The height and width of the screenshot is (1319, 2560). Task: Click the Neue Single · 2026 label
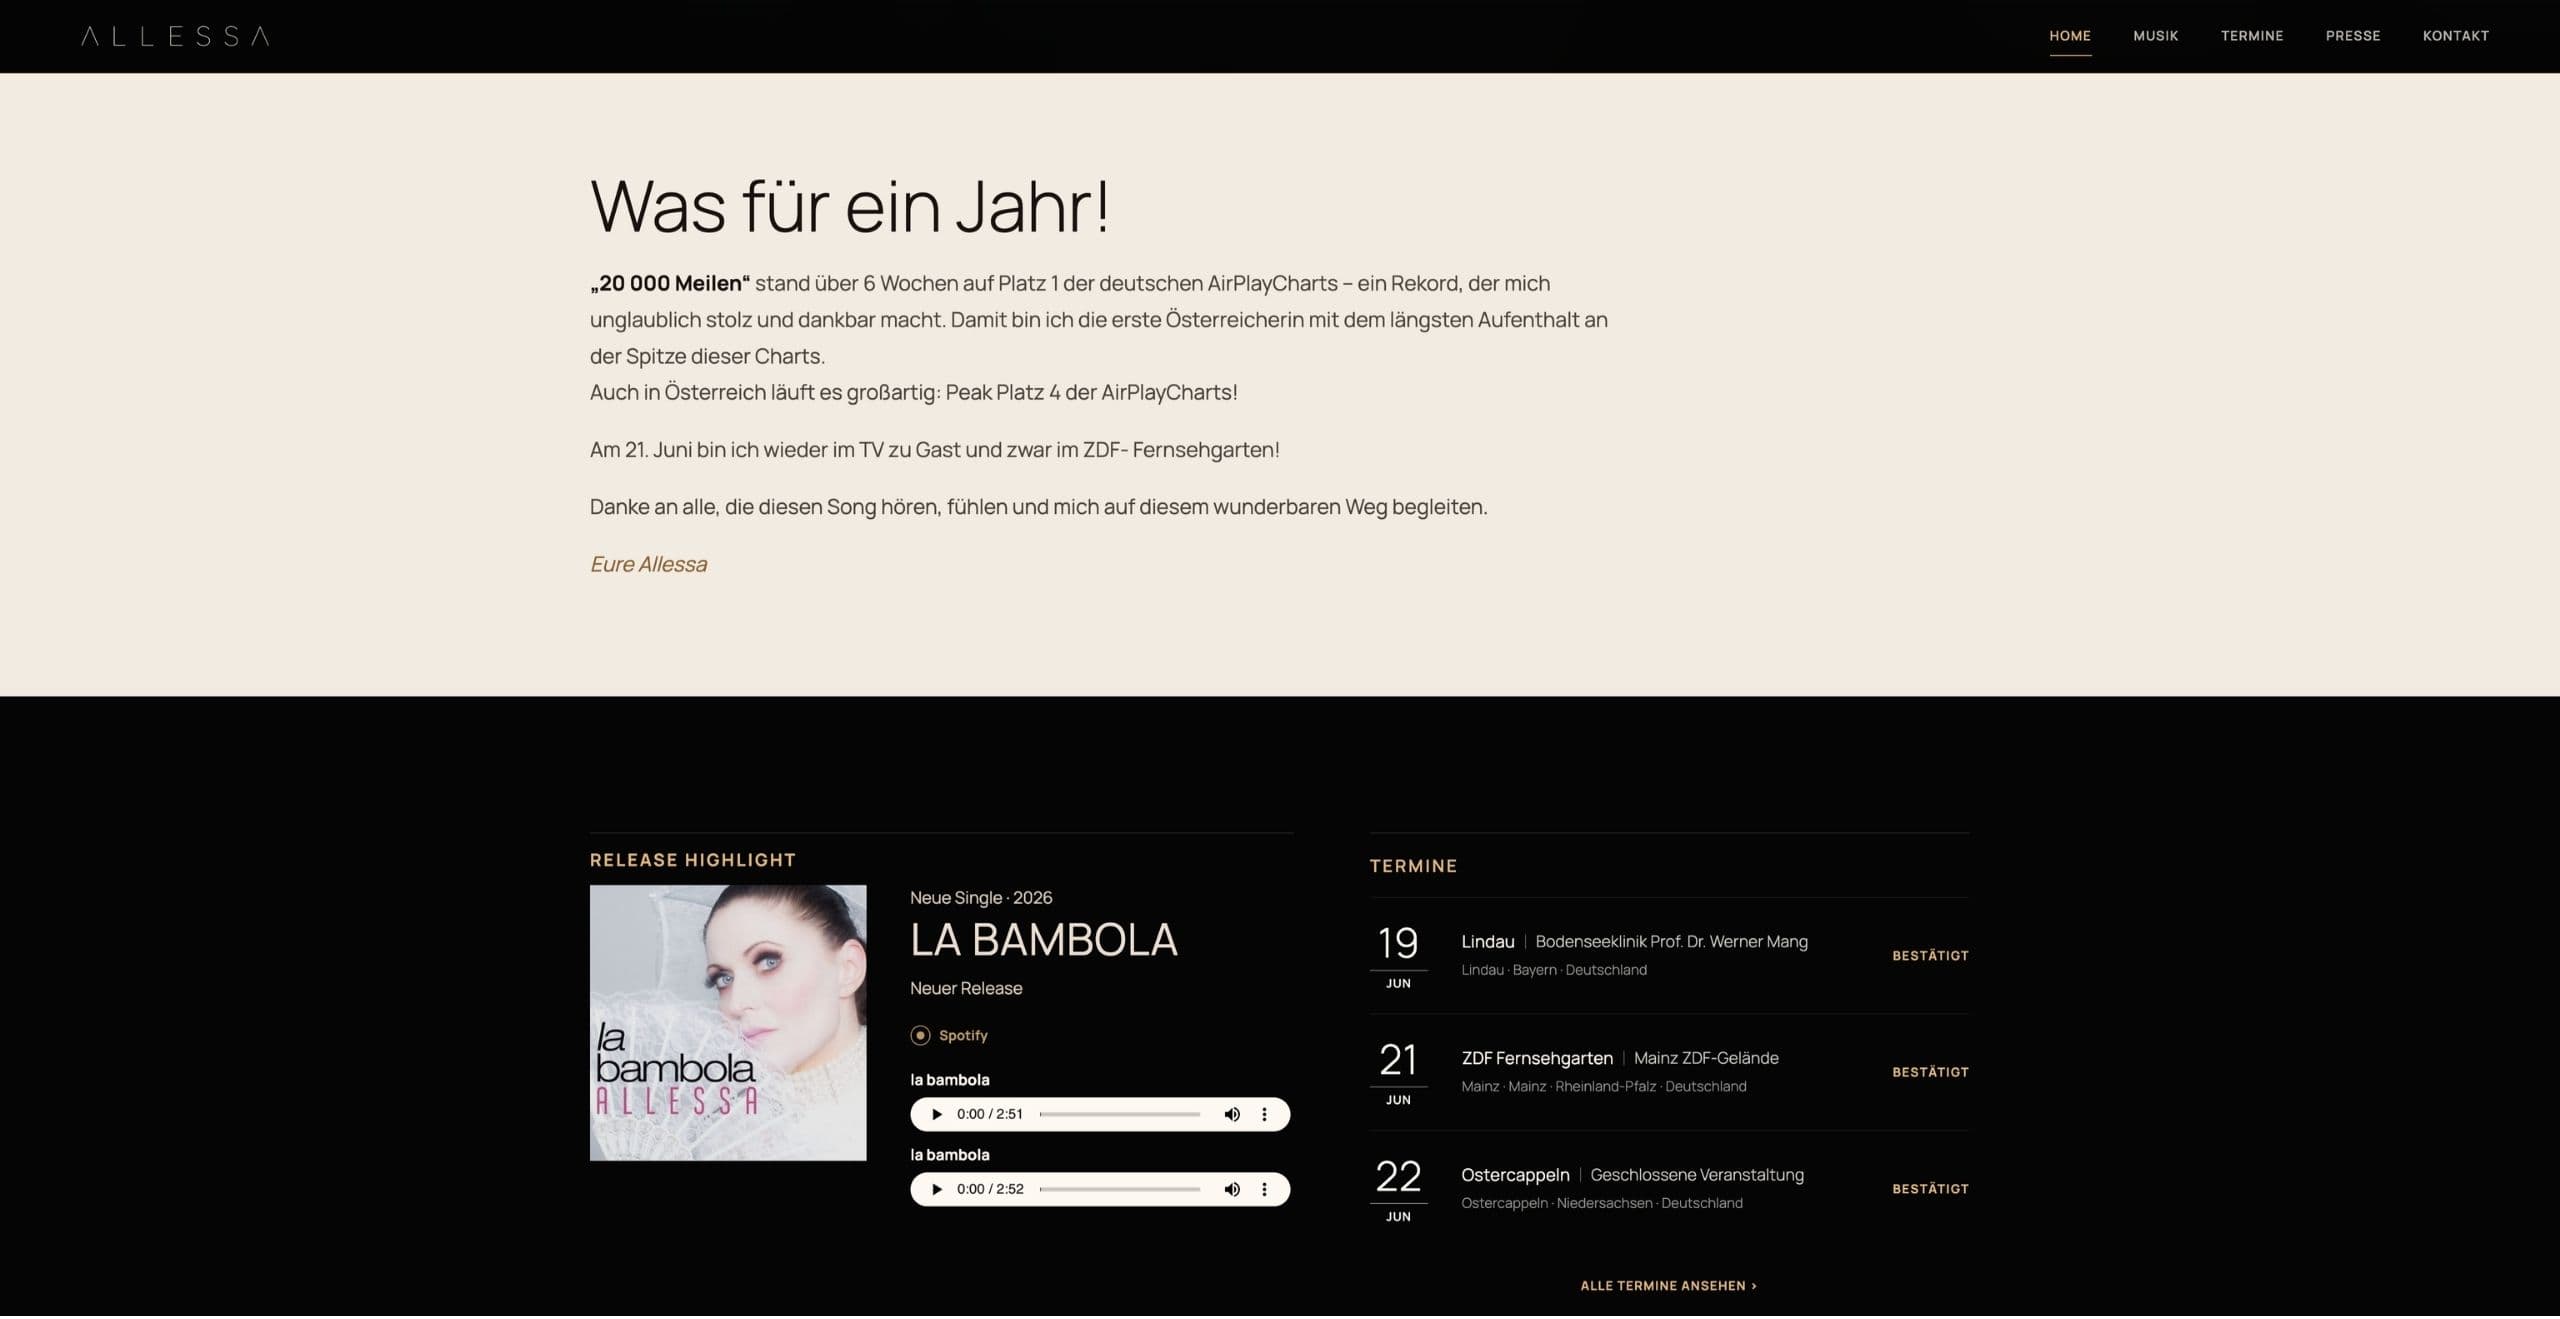(x=981, y=898)
